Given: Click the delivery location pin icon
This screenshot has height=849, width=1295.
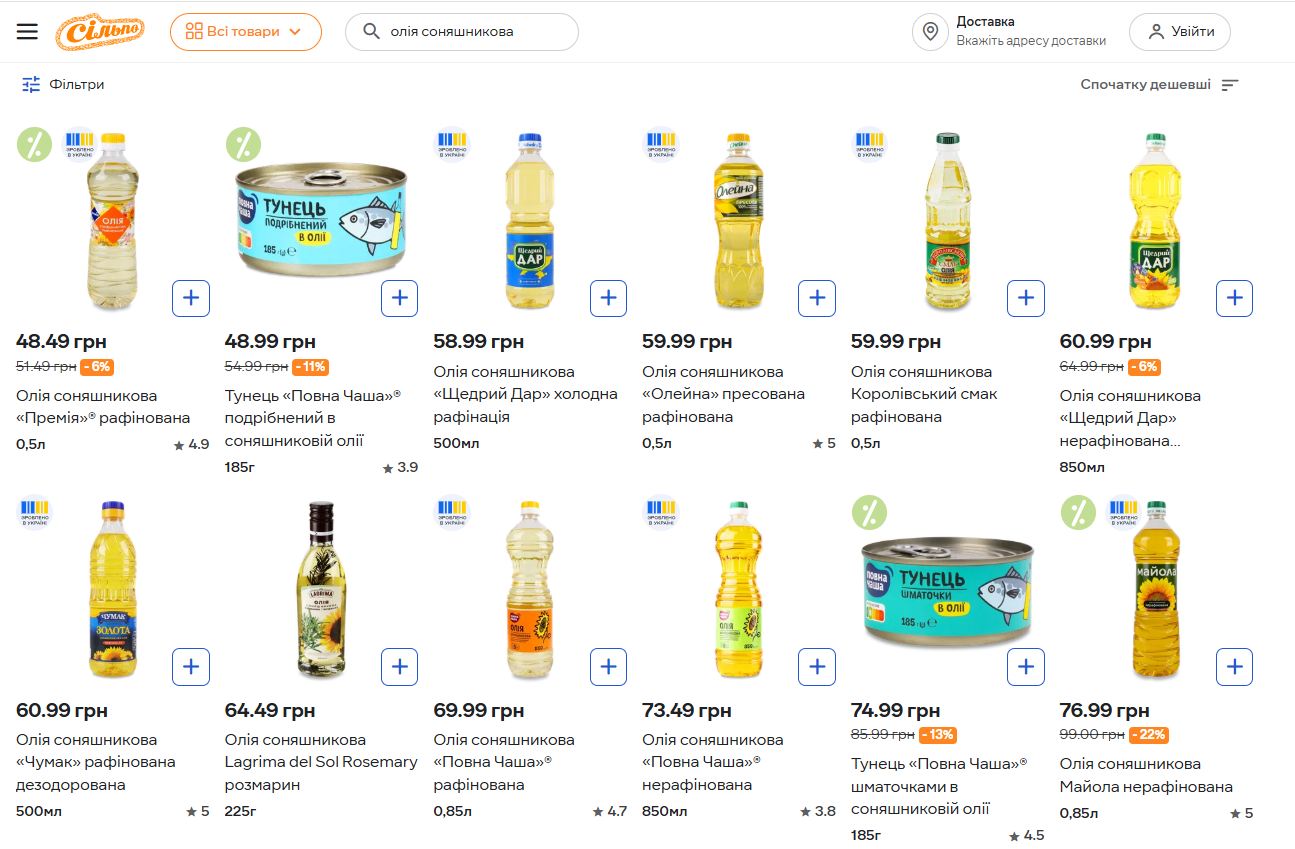Looking at the screenshot, I should coord(930,31).
